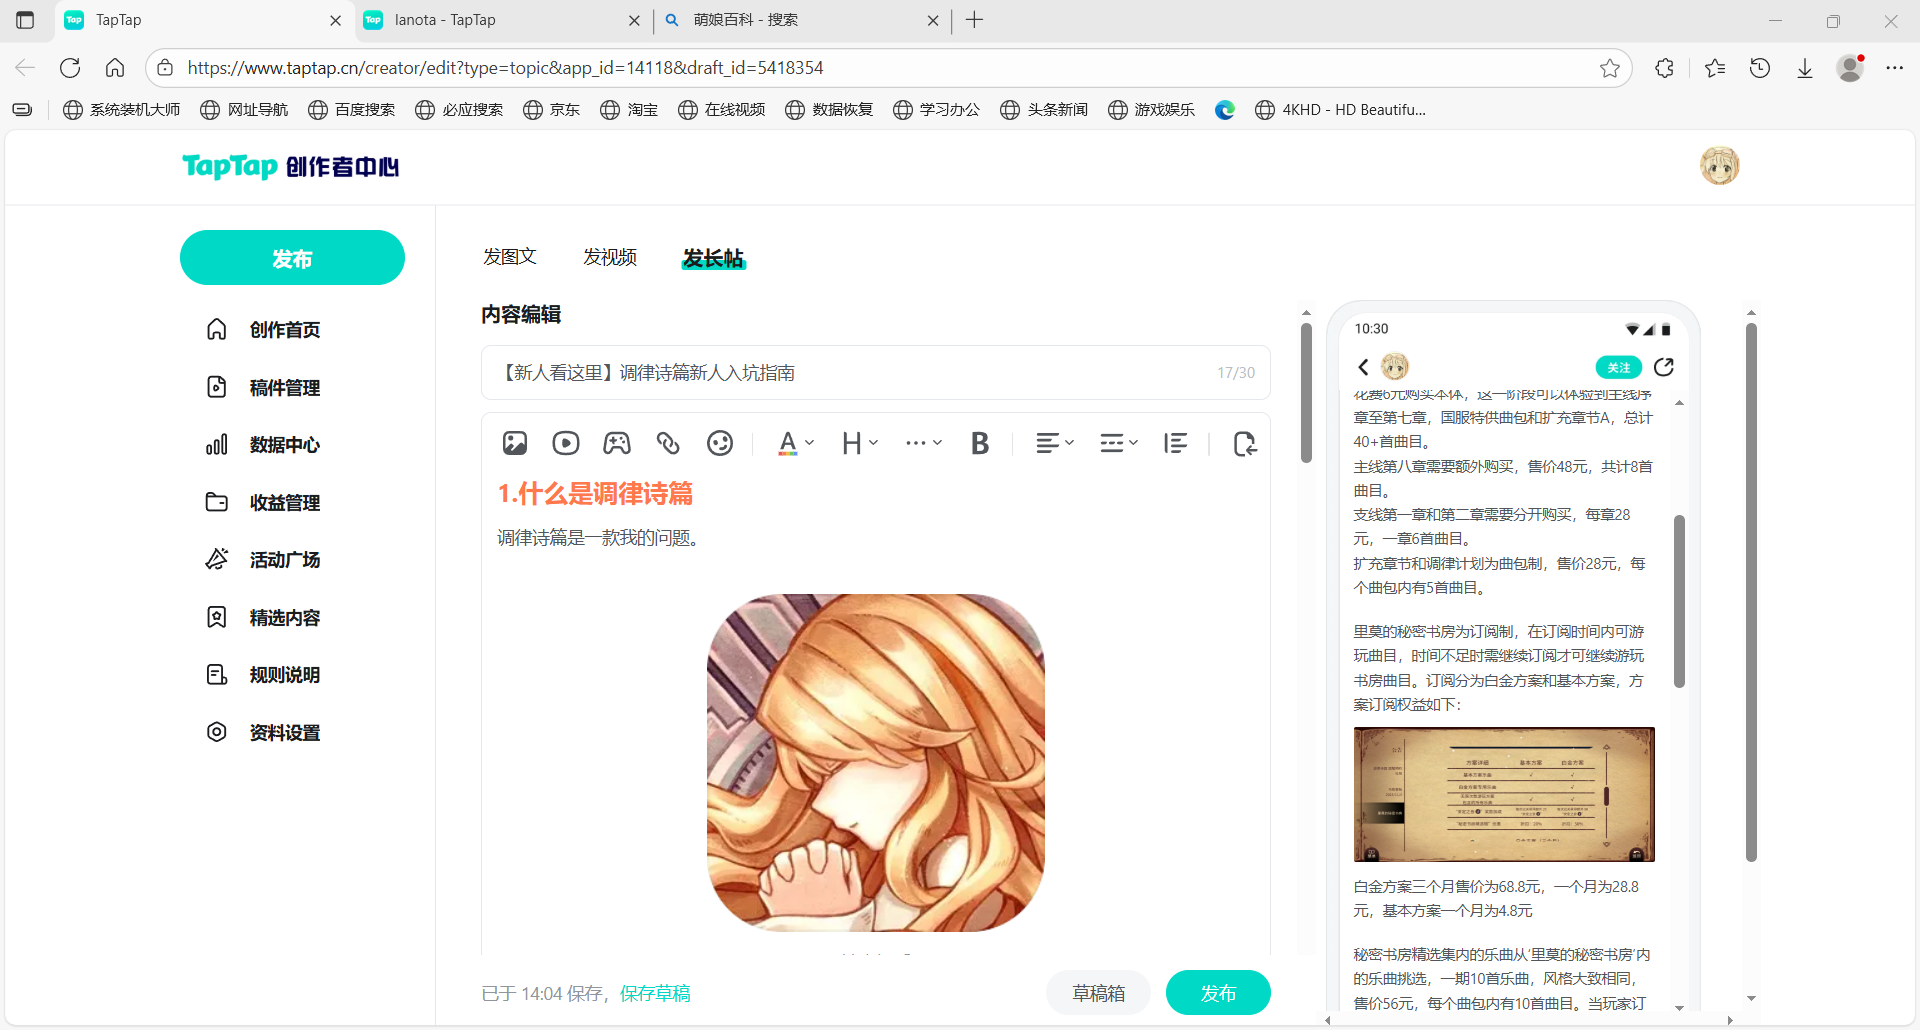Screen dimensions: 1920x1030
Task: Open the browser downloads icon
Action: (1805, 68)
